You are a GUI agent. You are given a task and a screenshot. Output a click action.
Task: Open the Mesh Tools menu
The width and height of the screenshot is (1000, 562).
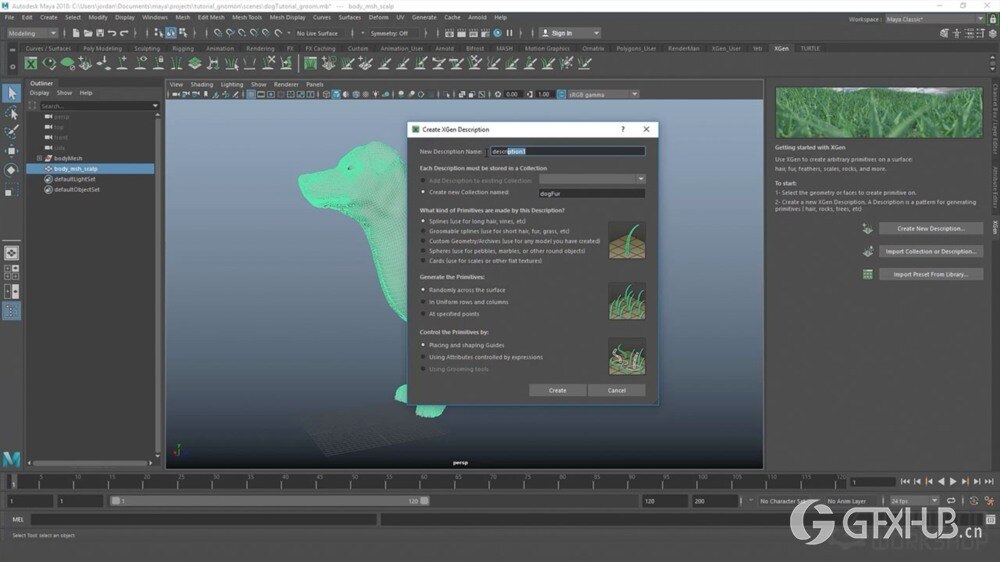coord(246,17)
